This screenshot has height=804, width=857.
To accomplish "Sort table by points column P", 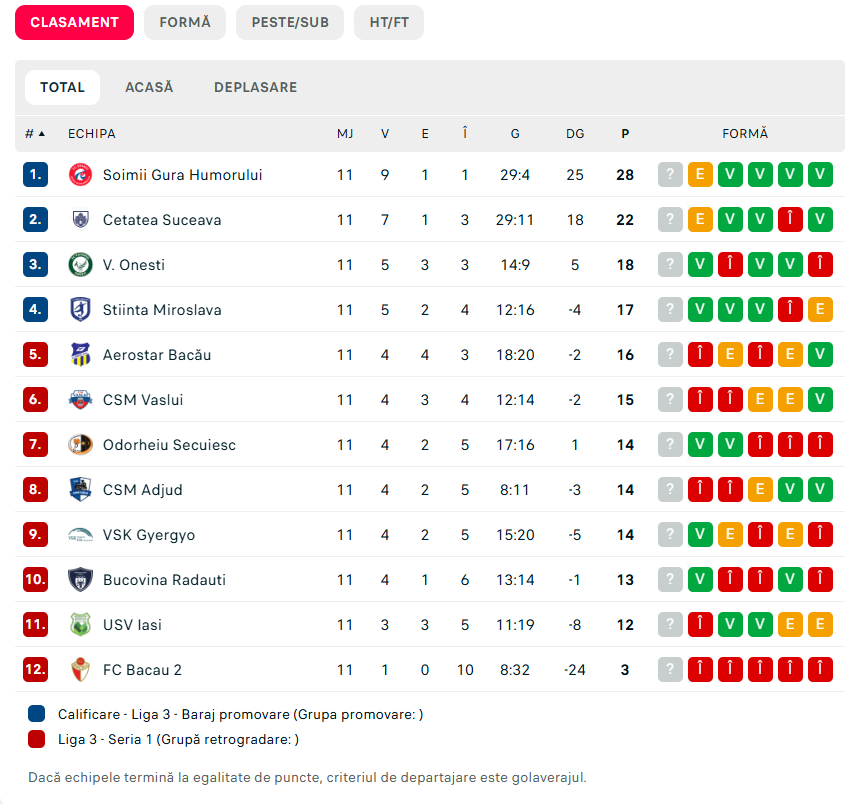I will 625,134.
